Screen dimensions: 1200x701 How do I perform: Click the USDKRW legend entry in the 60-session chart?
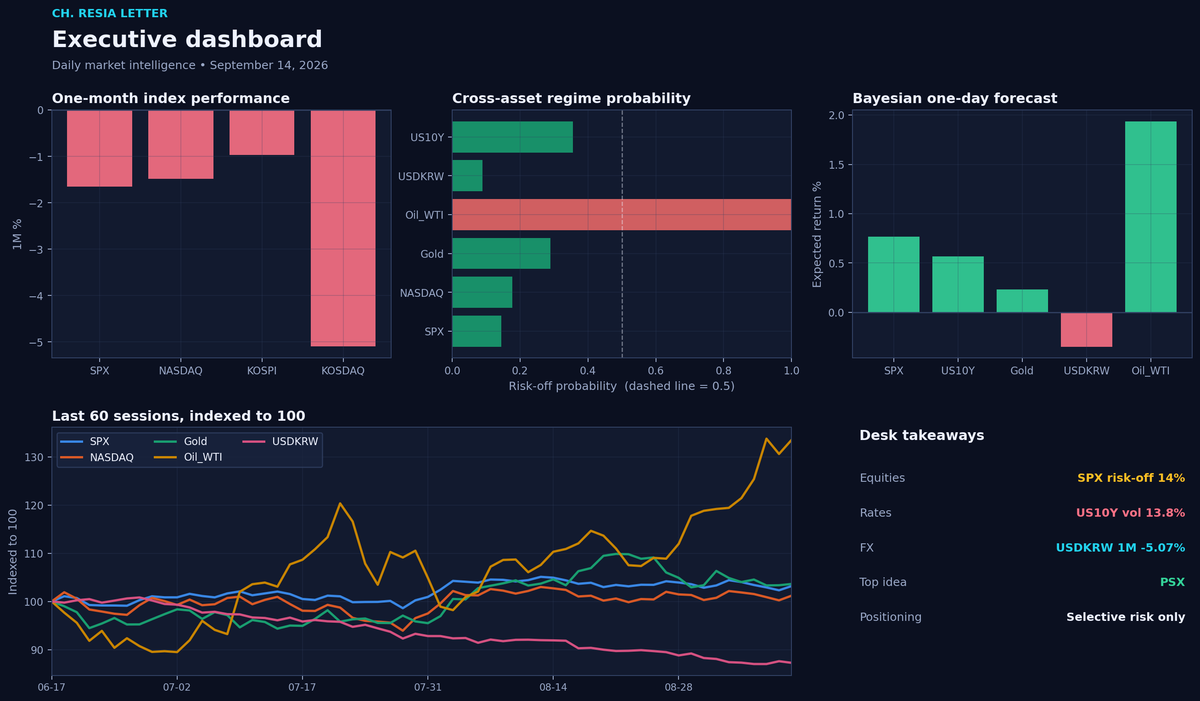tap(280, 441)
